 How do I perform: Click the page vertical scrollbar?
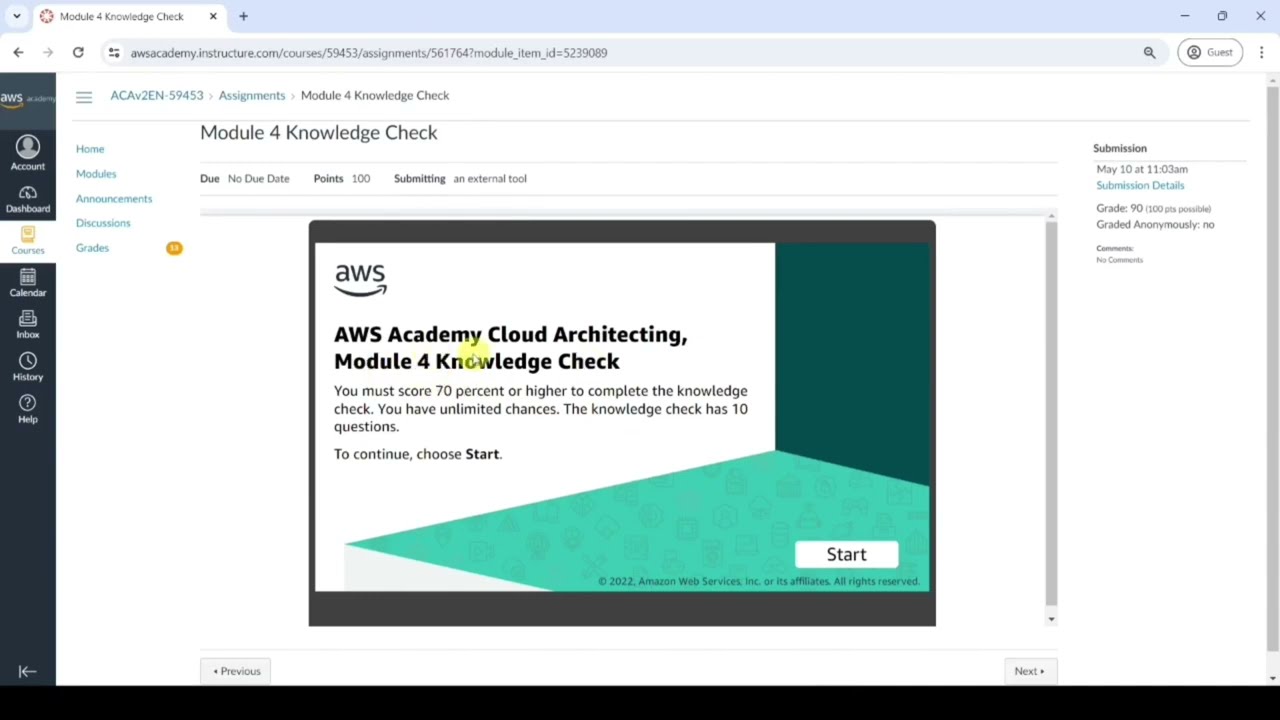coord(1272,370)
